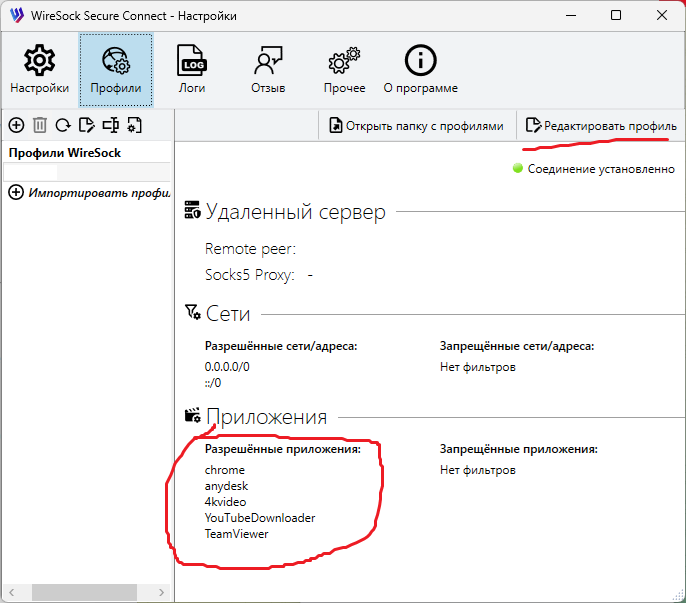Click Нет фильтров under Запрещённые приложения
This screenshot has width=686, height=603.
click(478, 470)
